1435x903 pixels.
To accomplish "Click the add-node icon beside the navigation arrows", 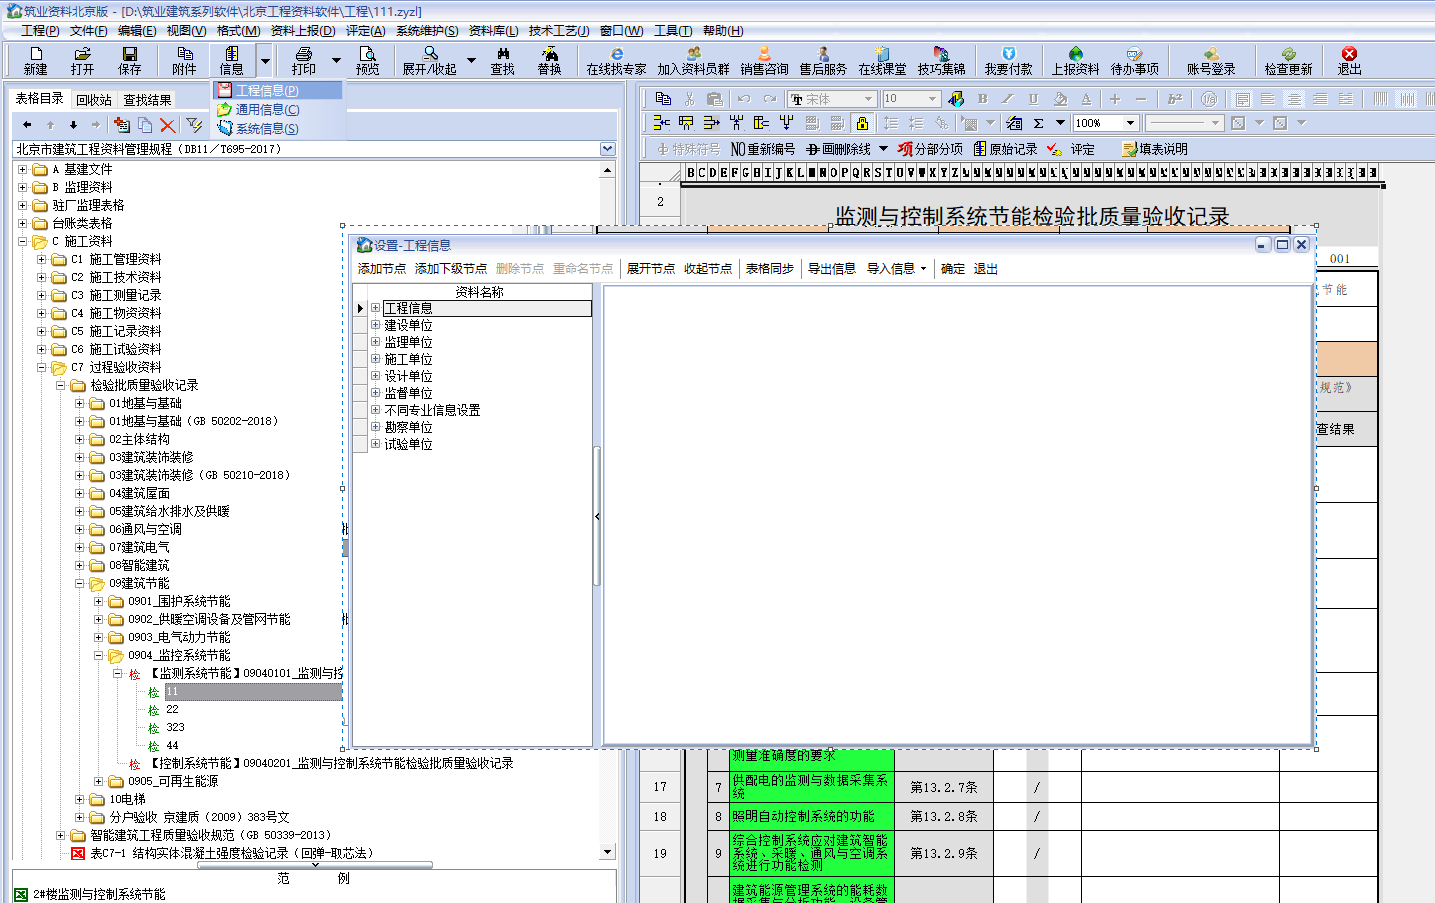I will [121, 125].
